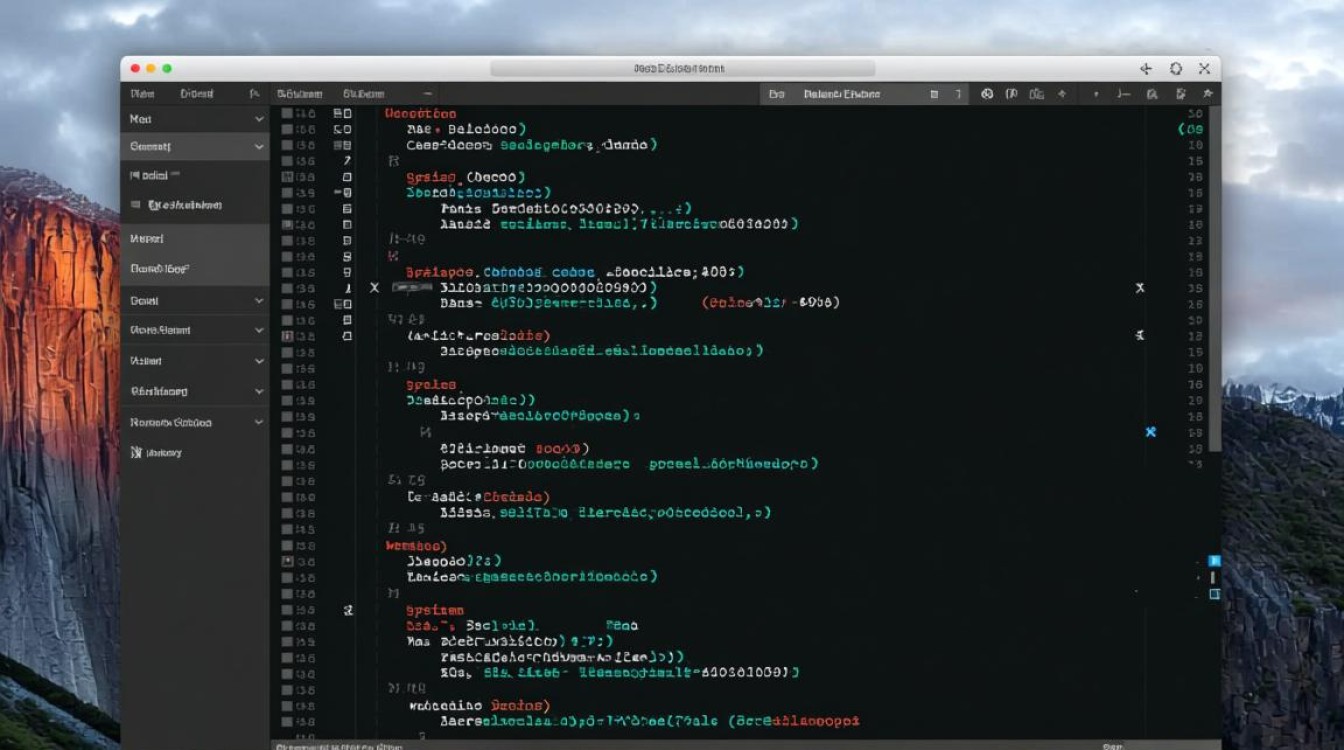
Task: Click the icon beside the bottom sidebar item
Action: pyautogui.click(x=137, y=453)
